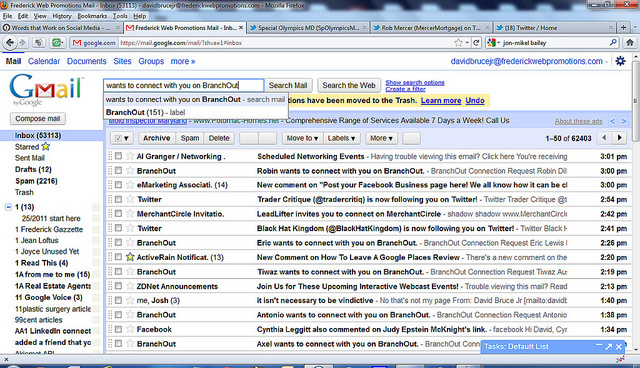Open search engine selector dropdown arrow
Viewport: 640px width, 368px height.
[x=499, y=43]
